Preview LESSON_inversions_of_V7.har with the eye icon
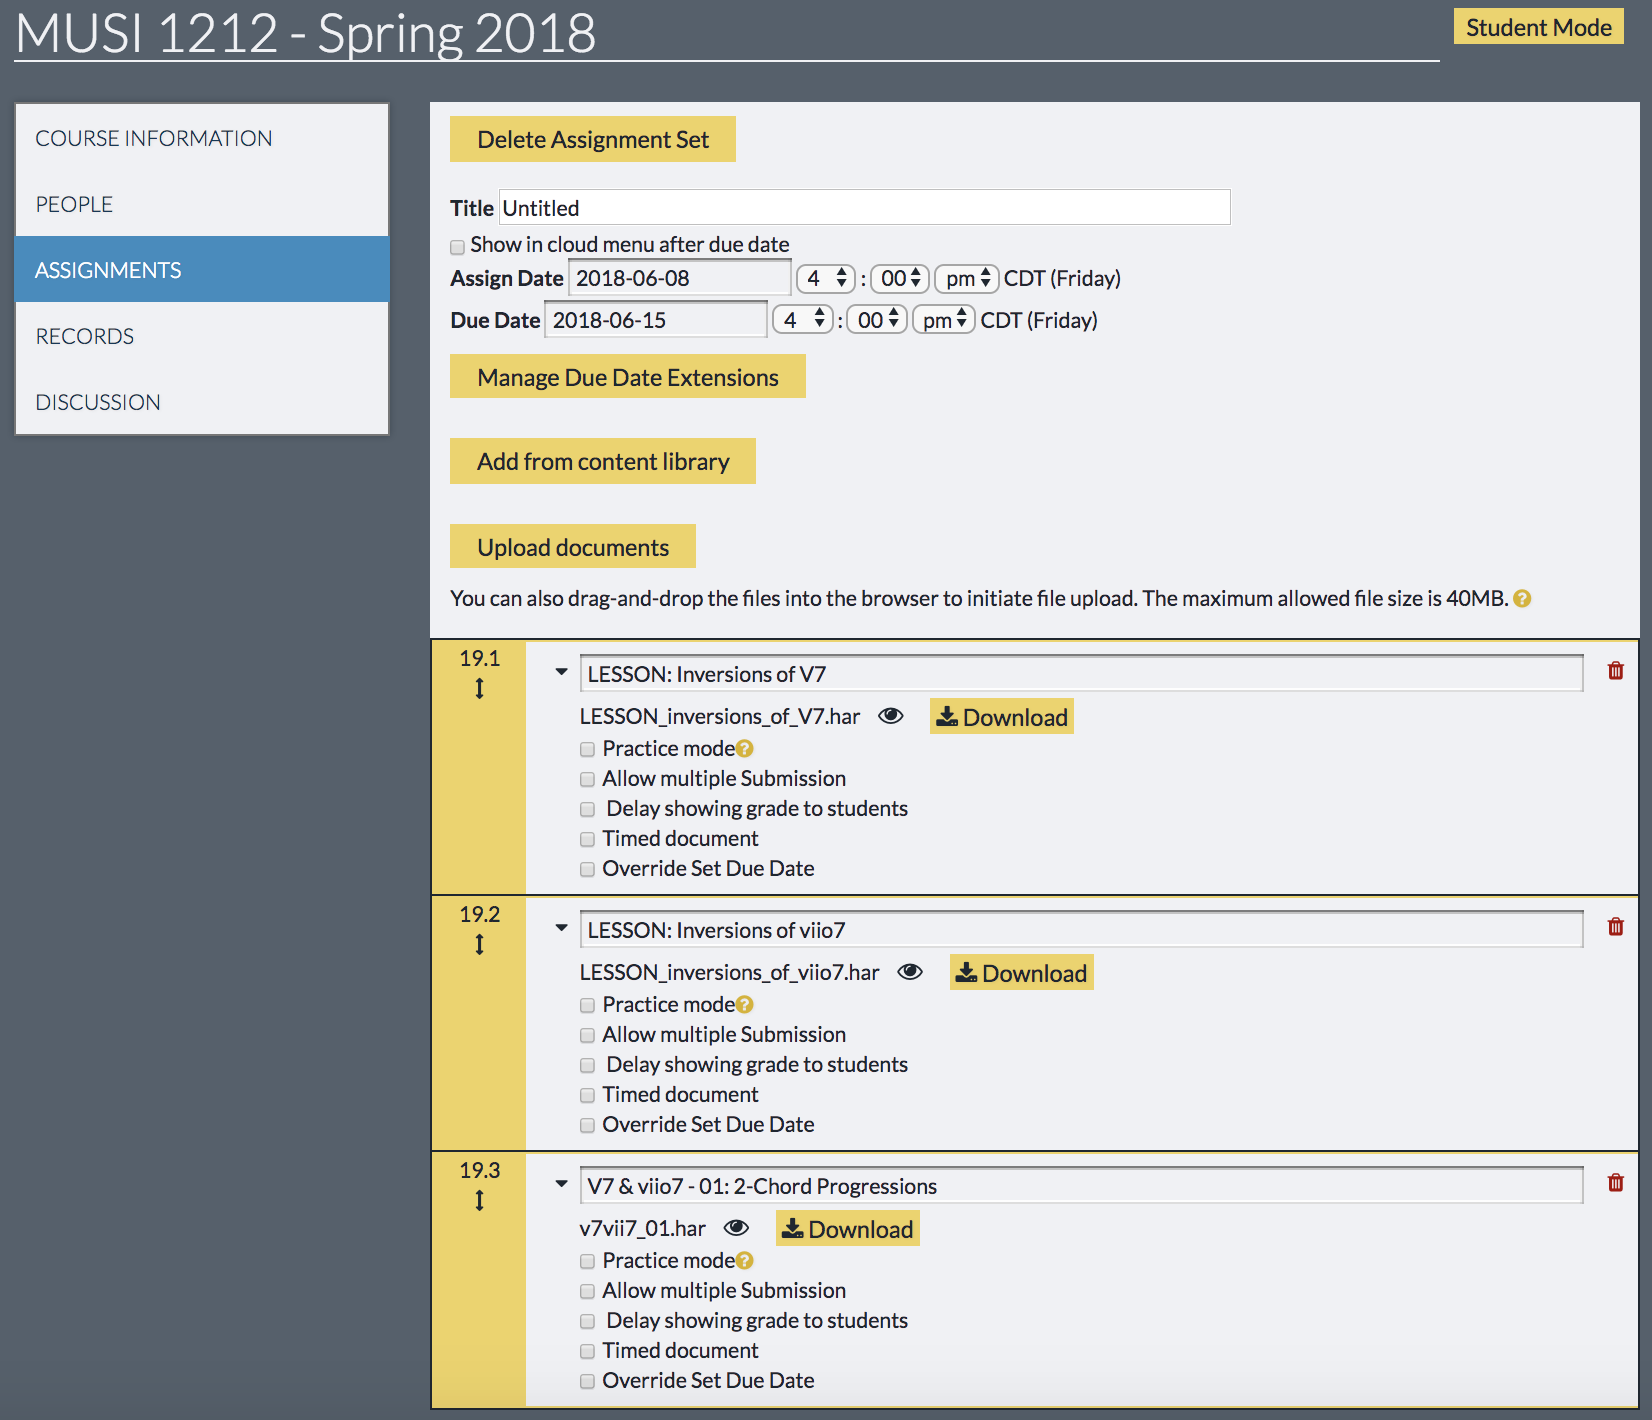Screen dimensions: 1652x1420 point(890,716)
